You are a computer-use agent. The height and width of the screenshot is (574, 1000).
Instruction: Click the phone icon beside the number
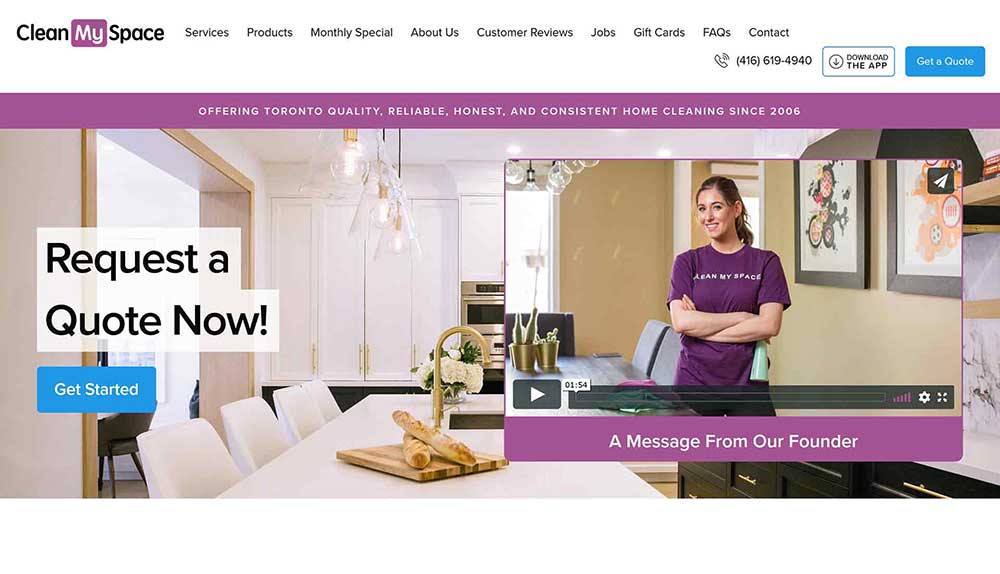pyautogui.click(x=721, y=61)
